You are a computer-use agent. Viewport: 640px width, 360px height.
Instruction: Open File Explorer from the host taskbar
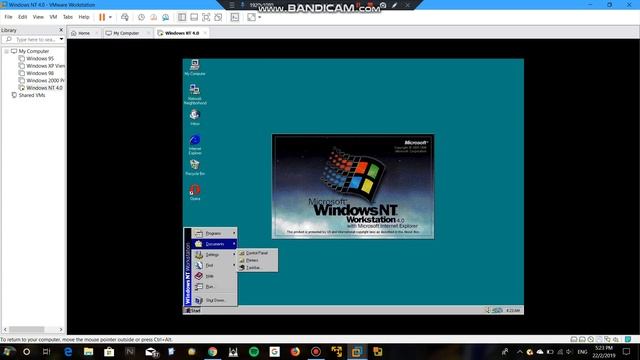point(89,351)
